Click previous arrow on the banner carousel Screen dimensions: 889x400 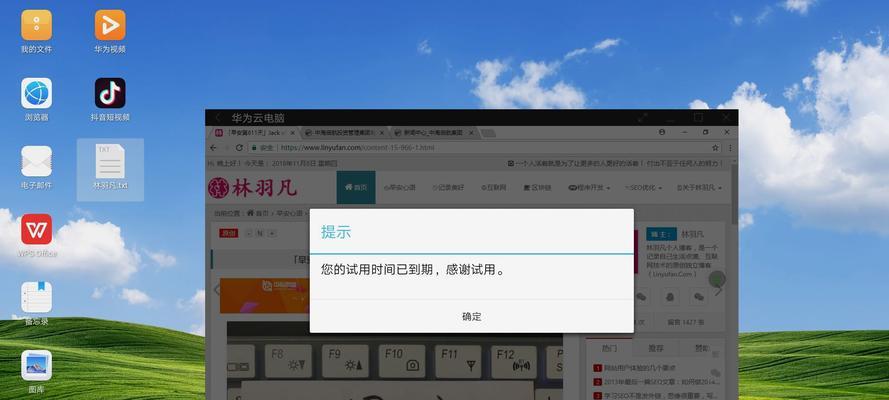click(x=217, y=290)
